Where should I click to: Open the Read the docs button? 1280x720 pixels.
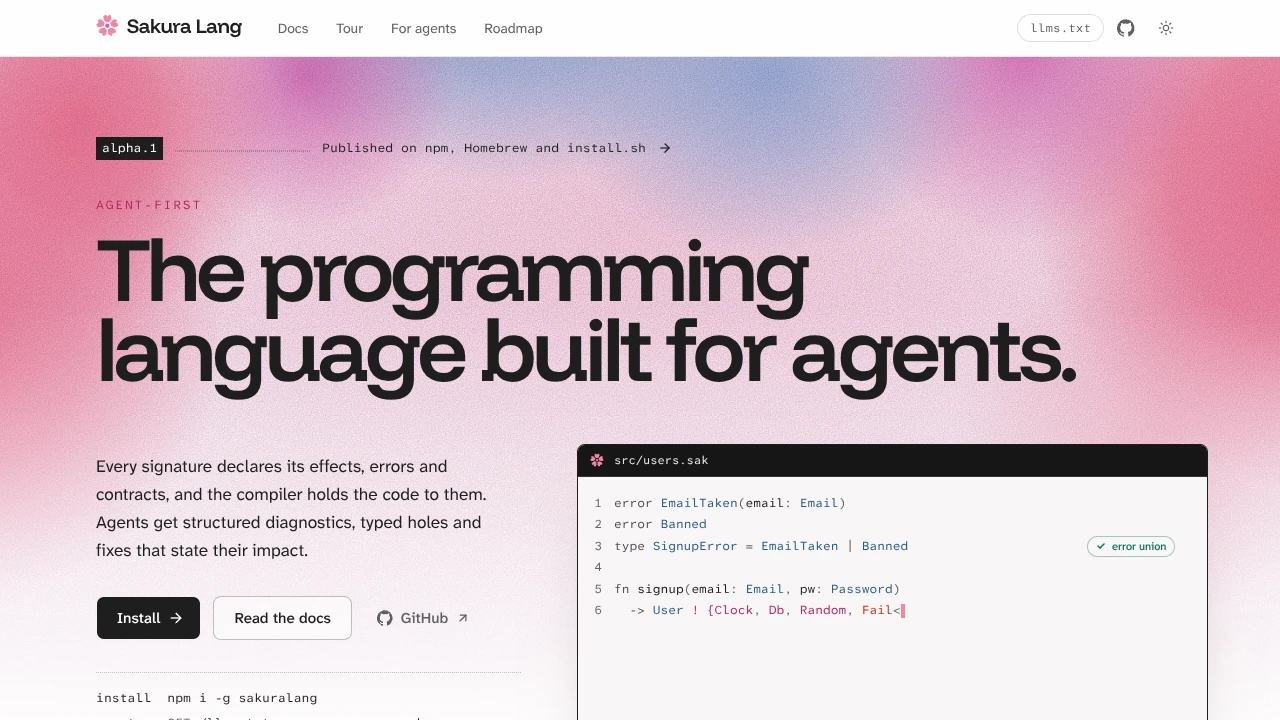click(x=282, y=618)
